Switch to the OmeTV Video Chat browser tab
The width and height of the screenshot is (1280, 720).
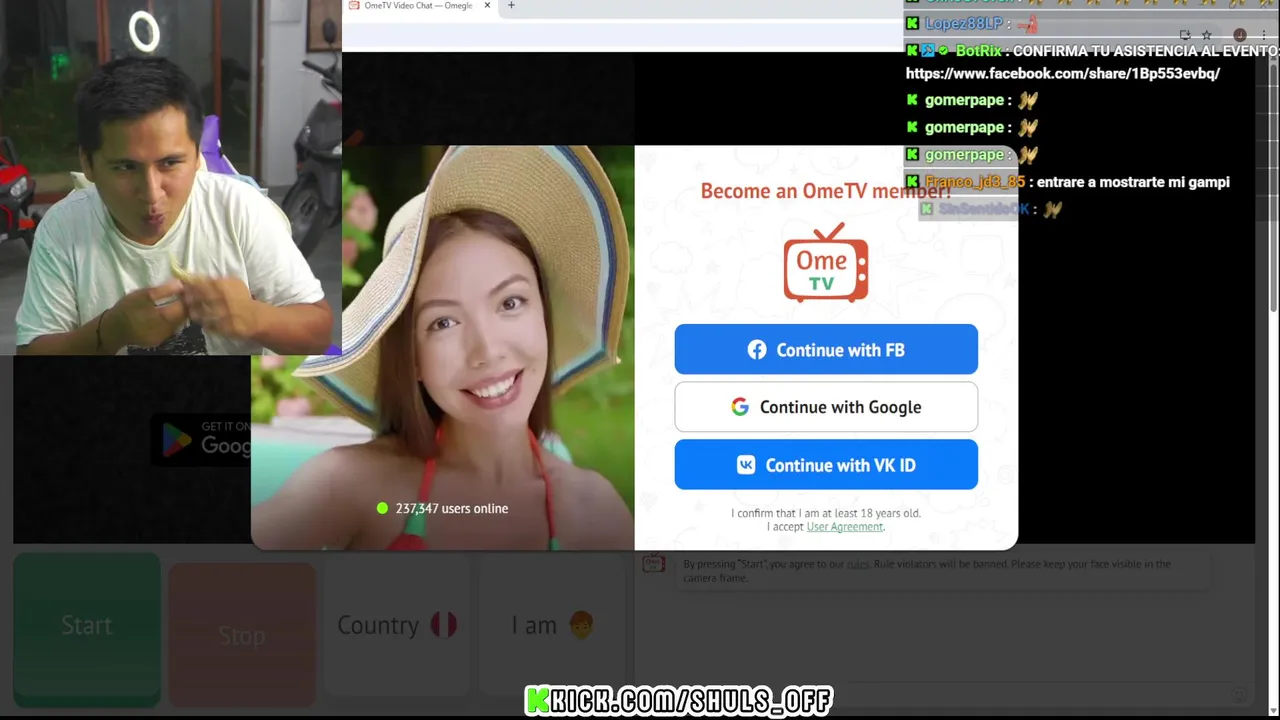[418, 6]
